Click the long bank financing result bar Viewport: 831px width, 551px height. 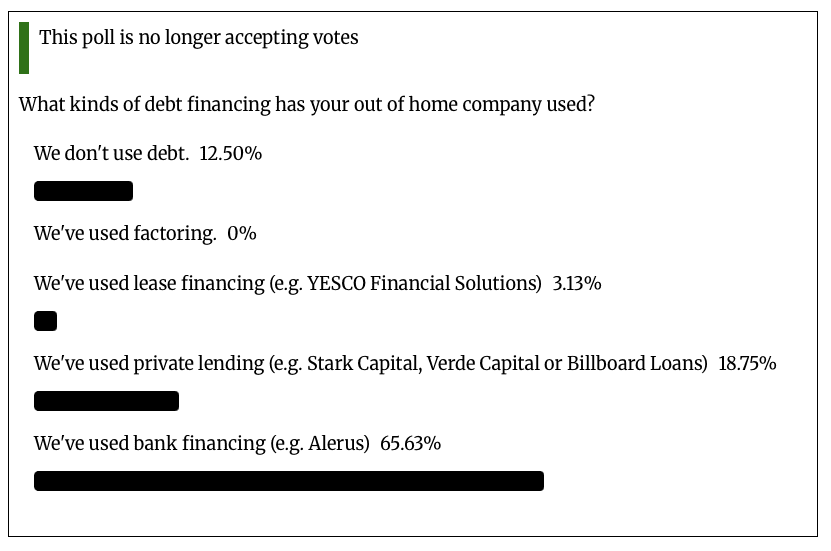tap(289, 481)
